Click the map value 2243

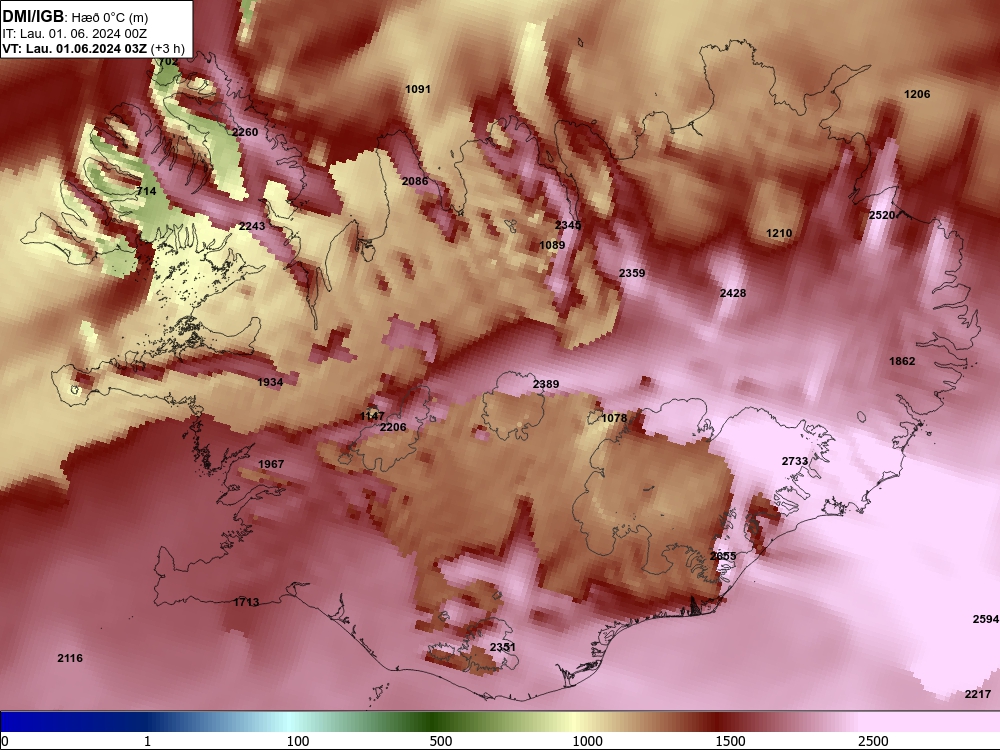pos(252,226)
